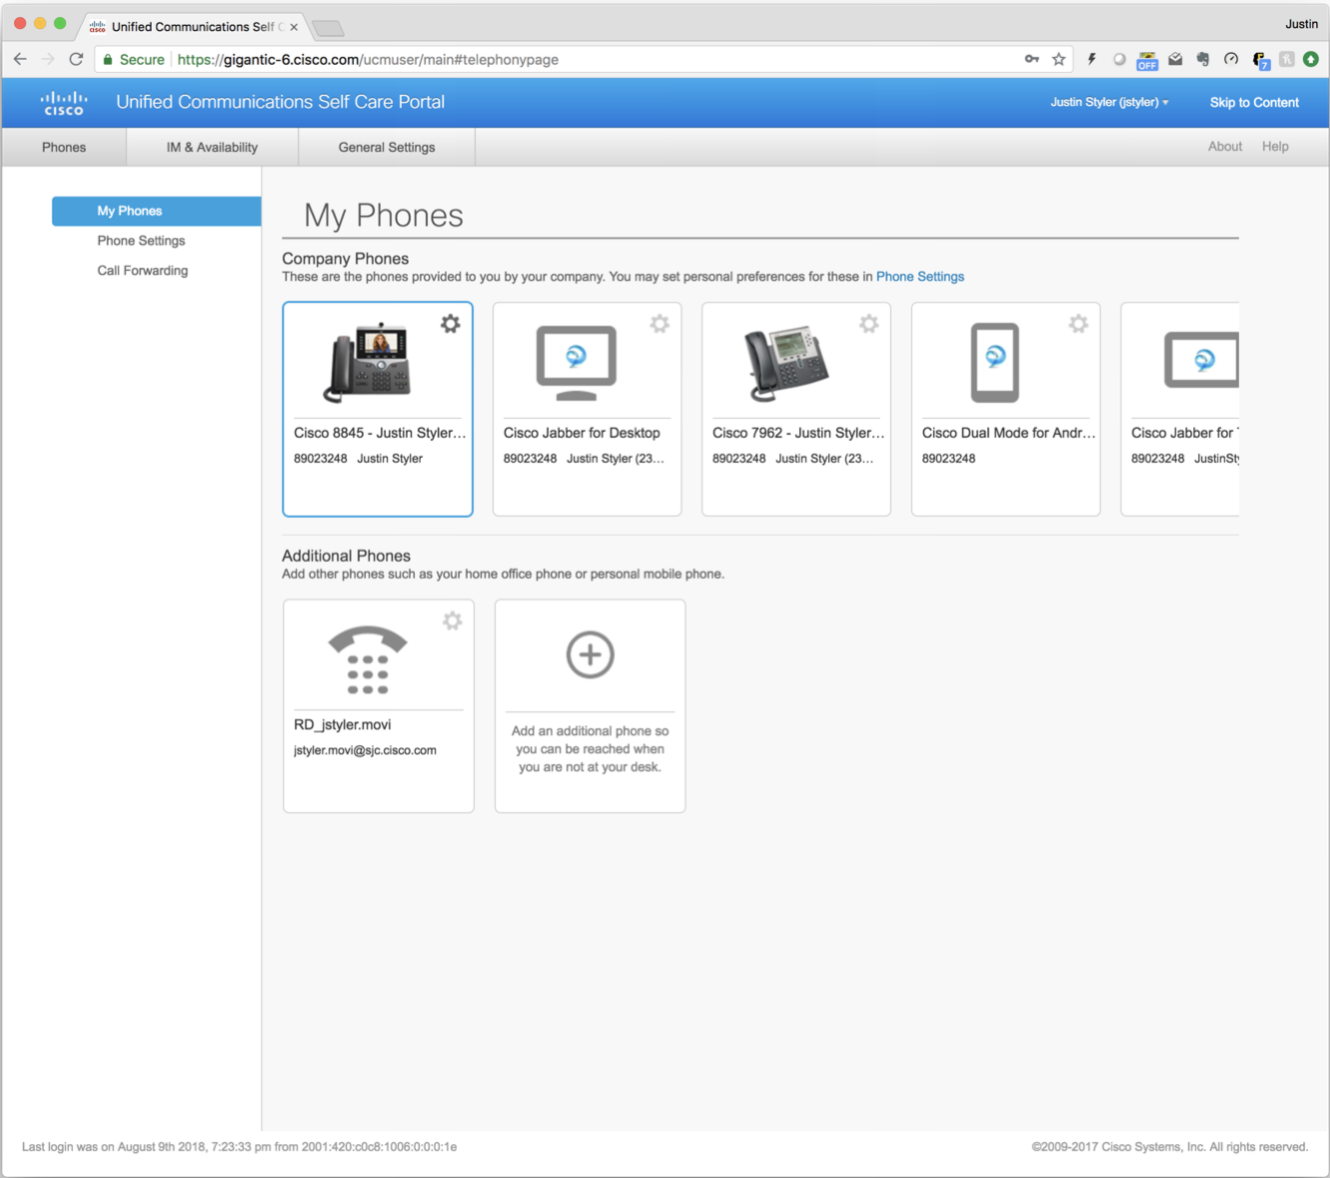The image size is (1330, 1178).
Task: Open gear settings for Cisco 7962 phone
Action: click(869, 324)
